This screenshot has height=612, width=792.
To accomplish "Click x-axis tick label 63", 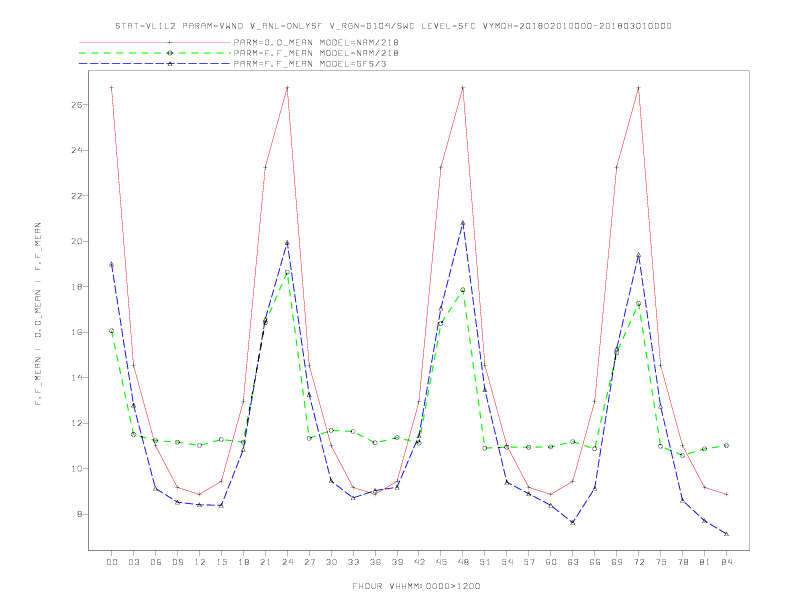I will point(573,562).
